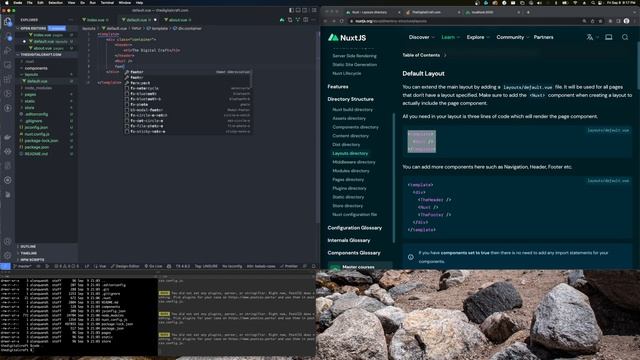Go back in the browser

click(326, 21)
